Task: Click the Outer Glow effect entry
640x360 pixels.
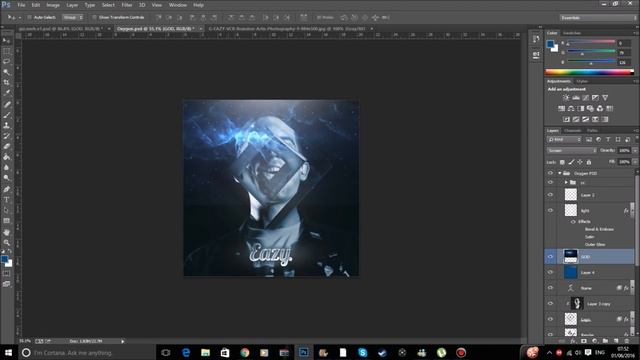Action: point(595,245)
